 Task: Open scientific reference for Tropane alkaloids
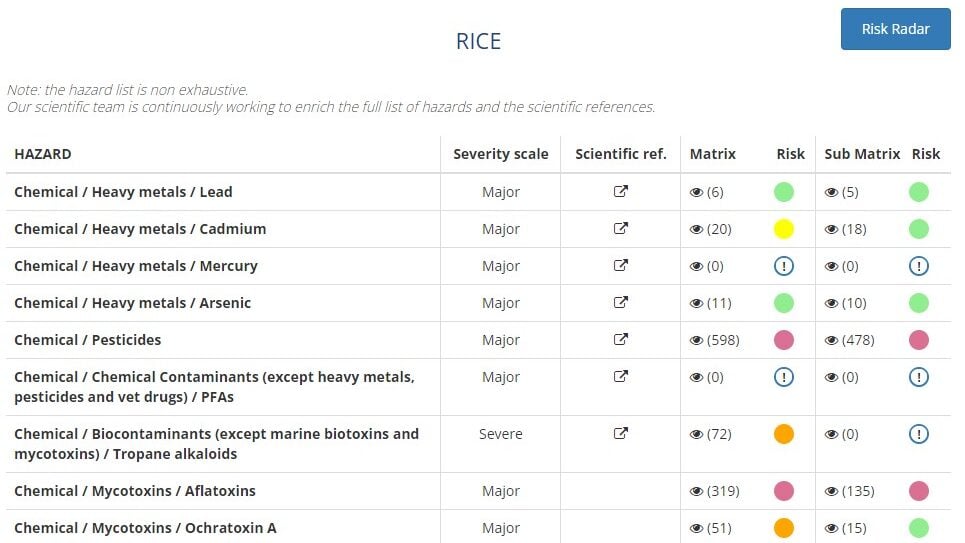(x=620, y=433)
